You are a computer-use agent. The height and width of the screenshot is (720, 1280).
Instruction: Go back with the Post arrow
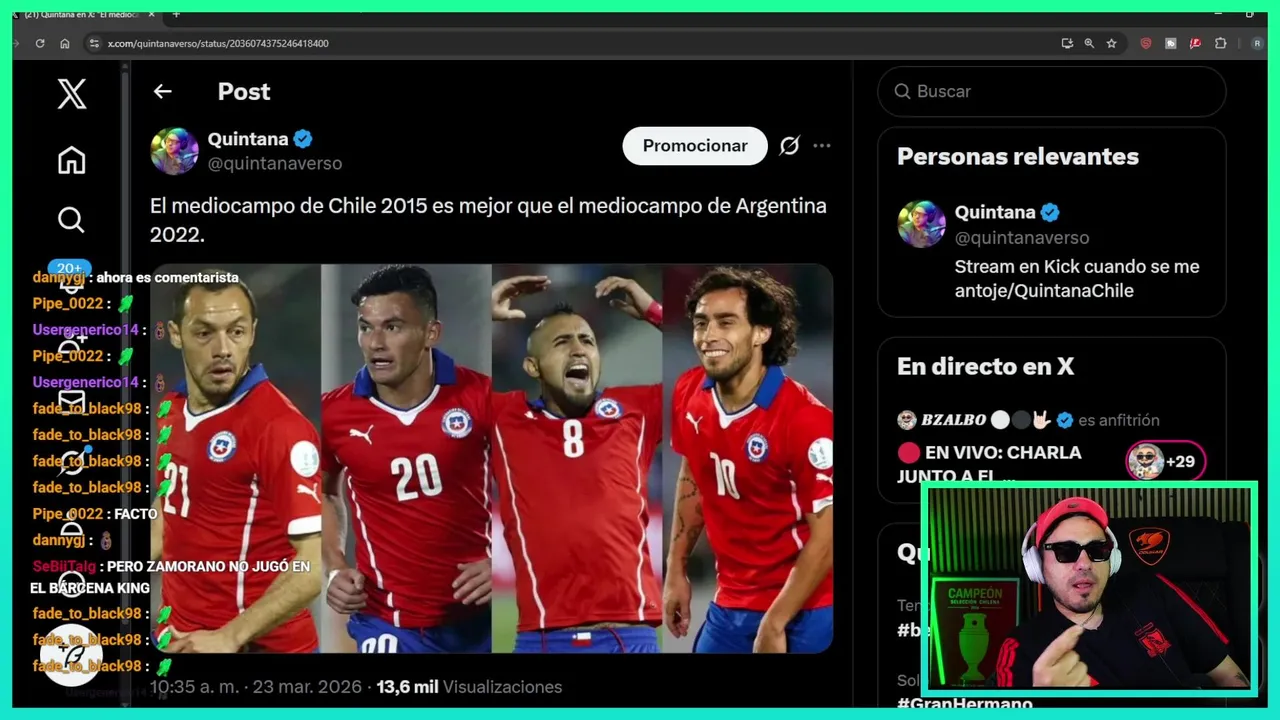pos(163,91)
